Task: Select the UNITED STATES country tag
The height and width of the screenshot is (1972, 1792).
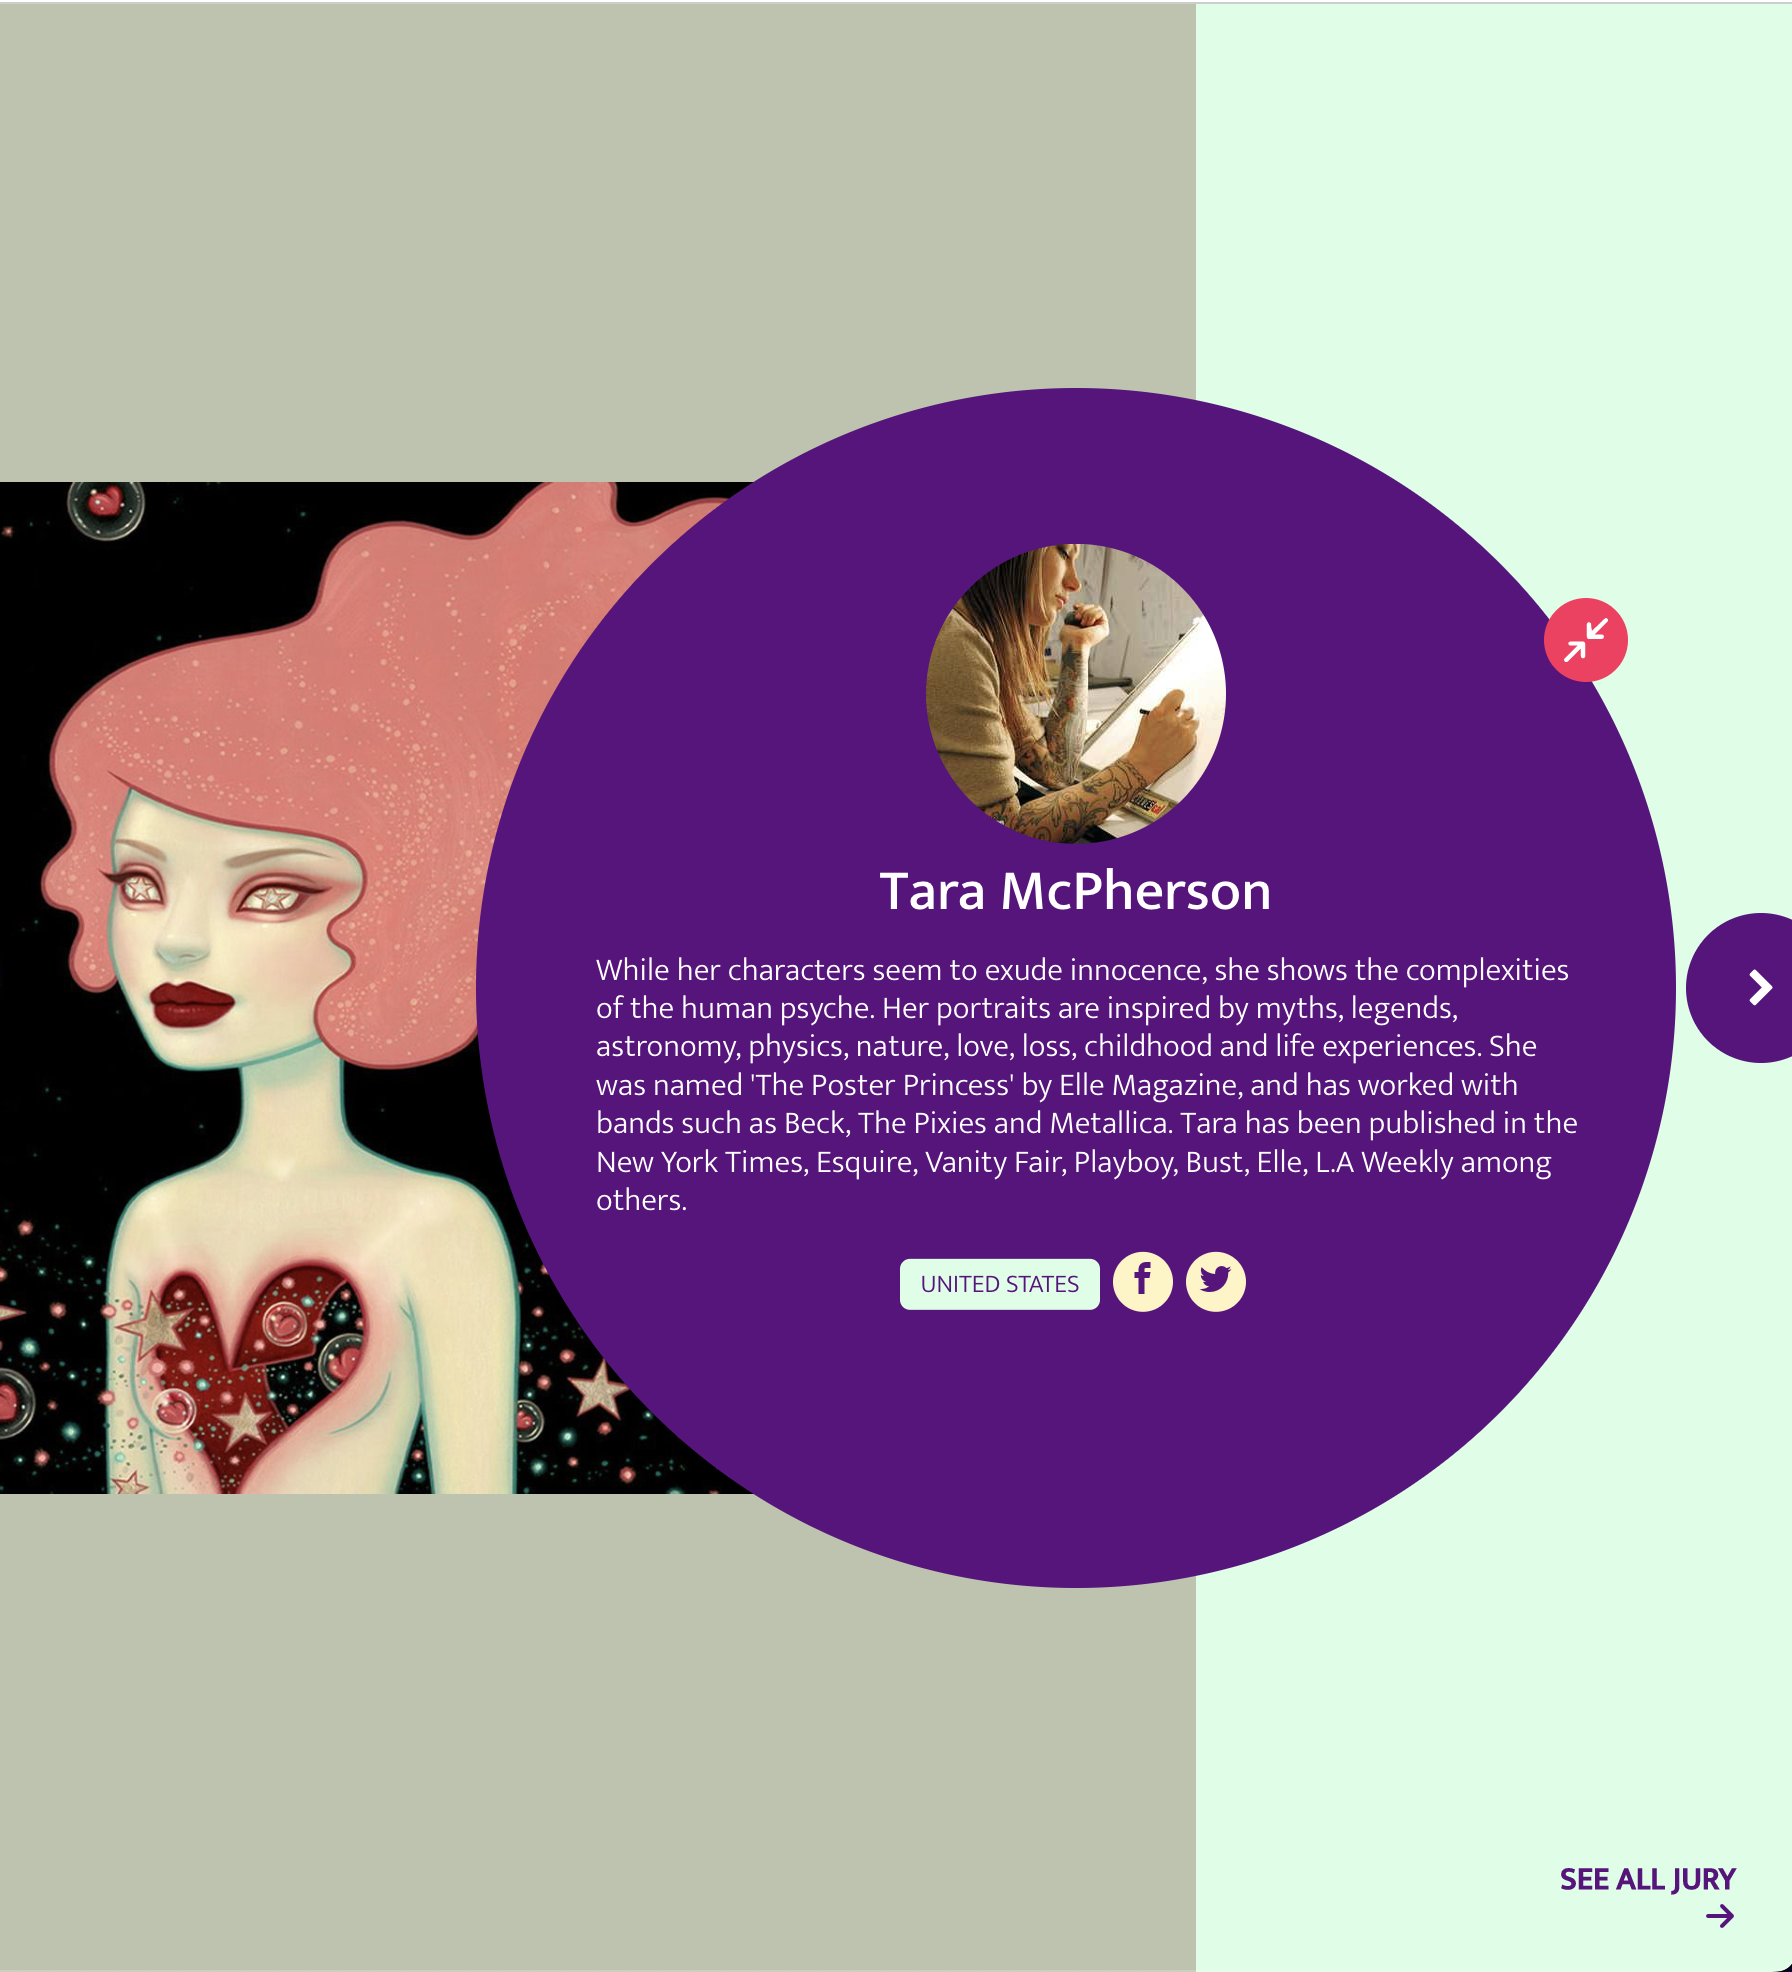Action: 999,1284
